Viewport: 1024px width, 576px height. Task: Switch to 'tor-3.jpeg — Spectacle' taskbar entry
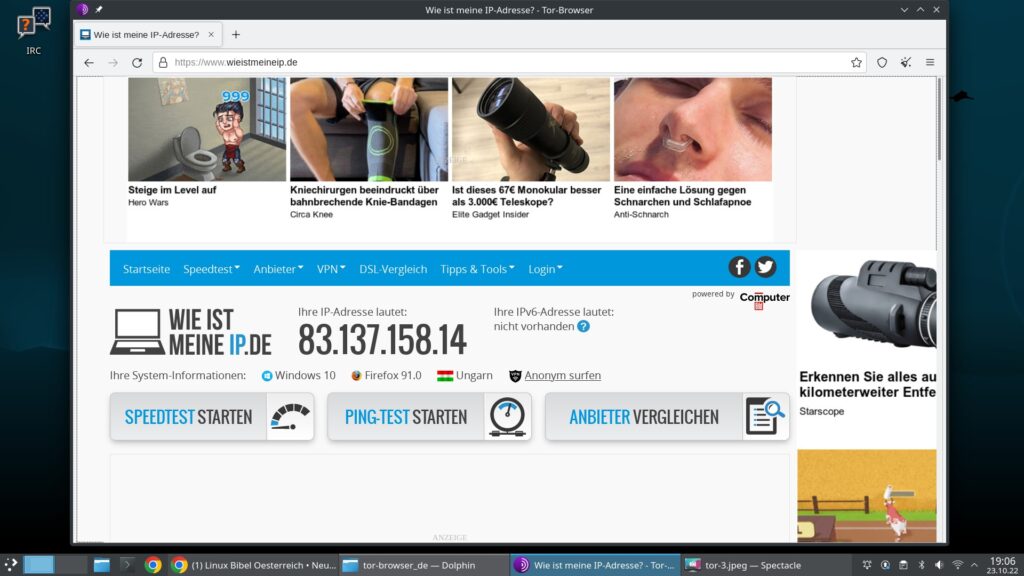(x=765, y=565)
